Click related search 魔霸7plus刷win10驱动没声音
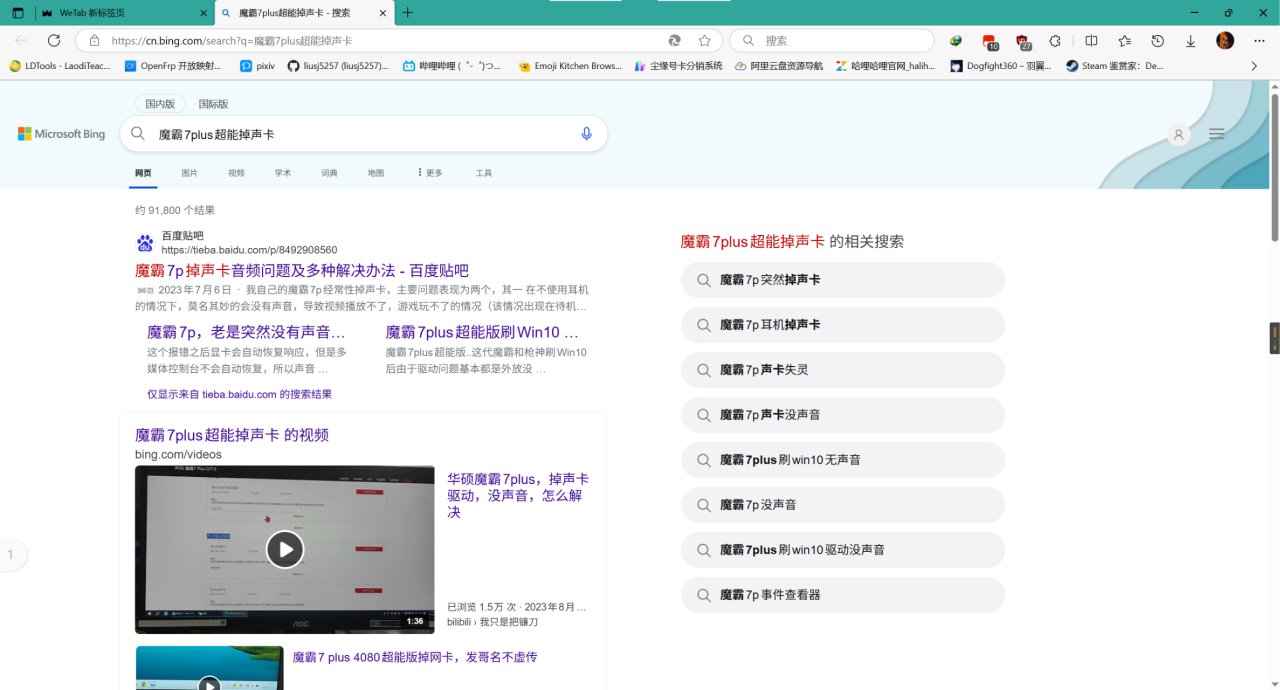Screen dimensions: 1280x690 [843, 550]
